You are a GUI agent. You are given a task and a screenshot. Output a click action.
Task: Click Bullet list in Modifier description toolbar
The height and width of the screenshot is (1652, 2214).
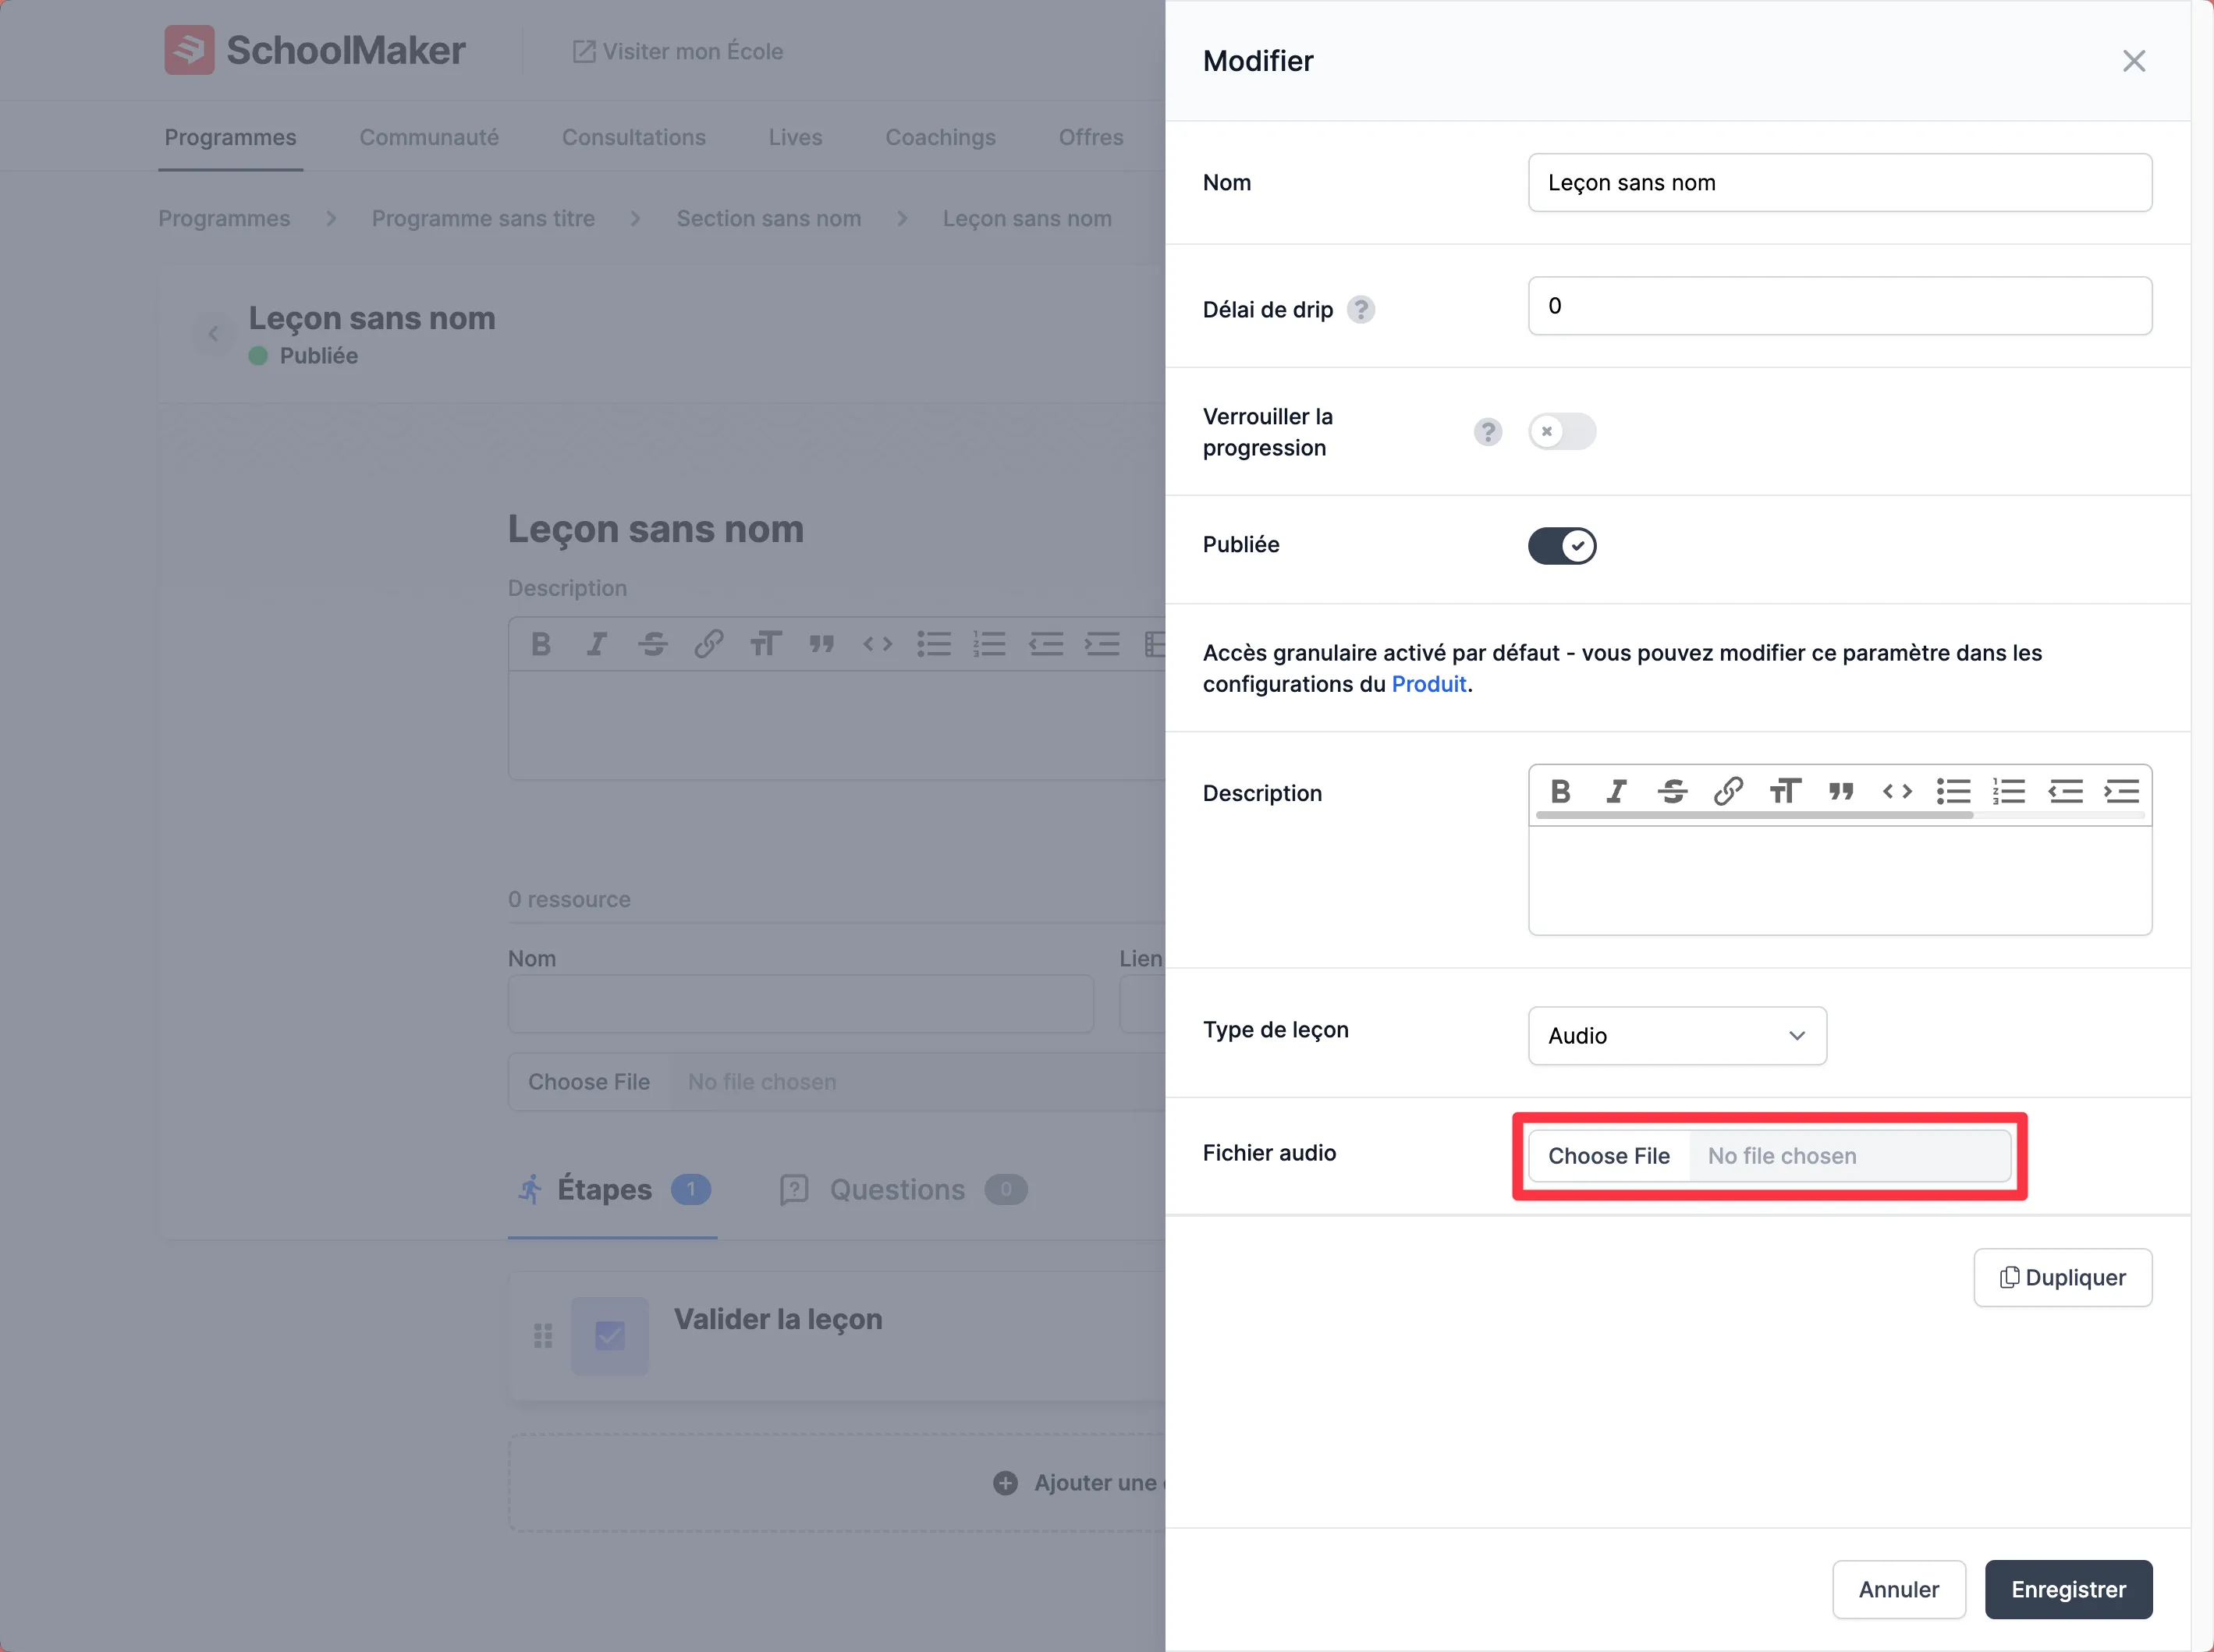point(1953,792)
